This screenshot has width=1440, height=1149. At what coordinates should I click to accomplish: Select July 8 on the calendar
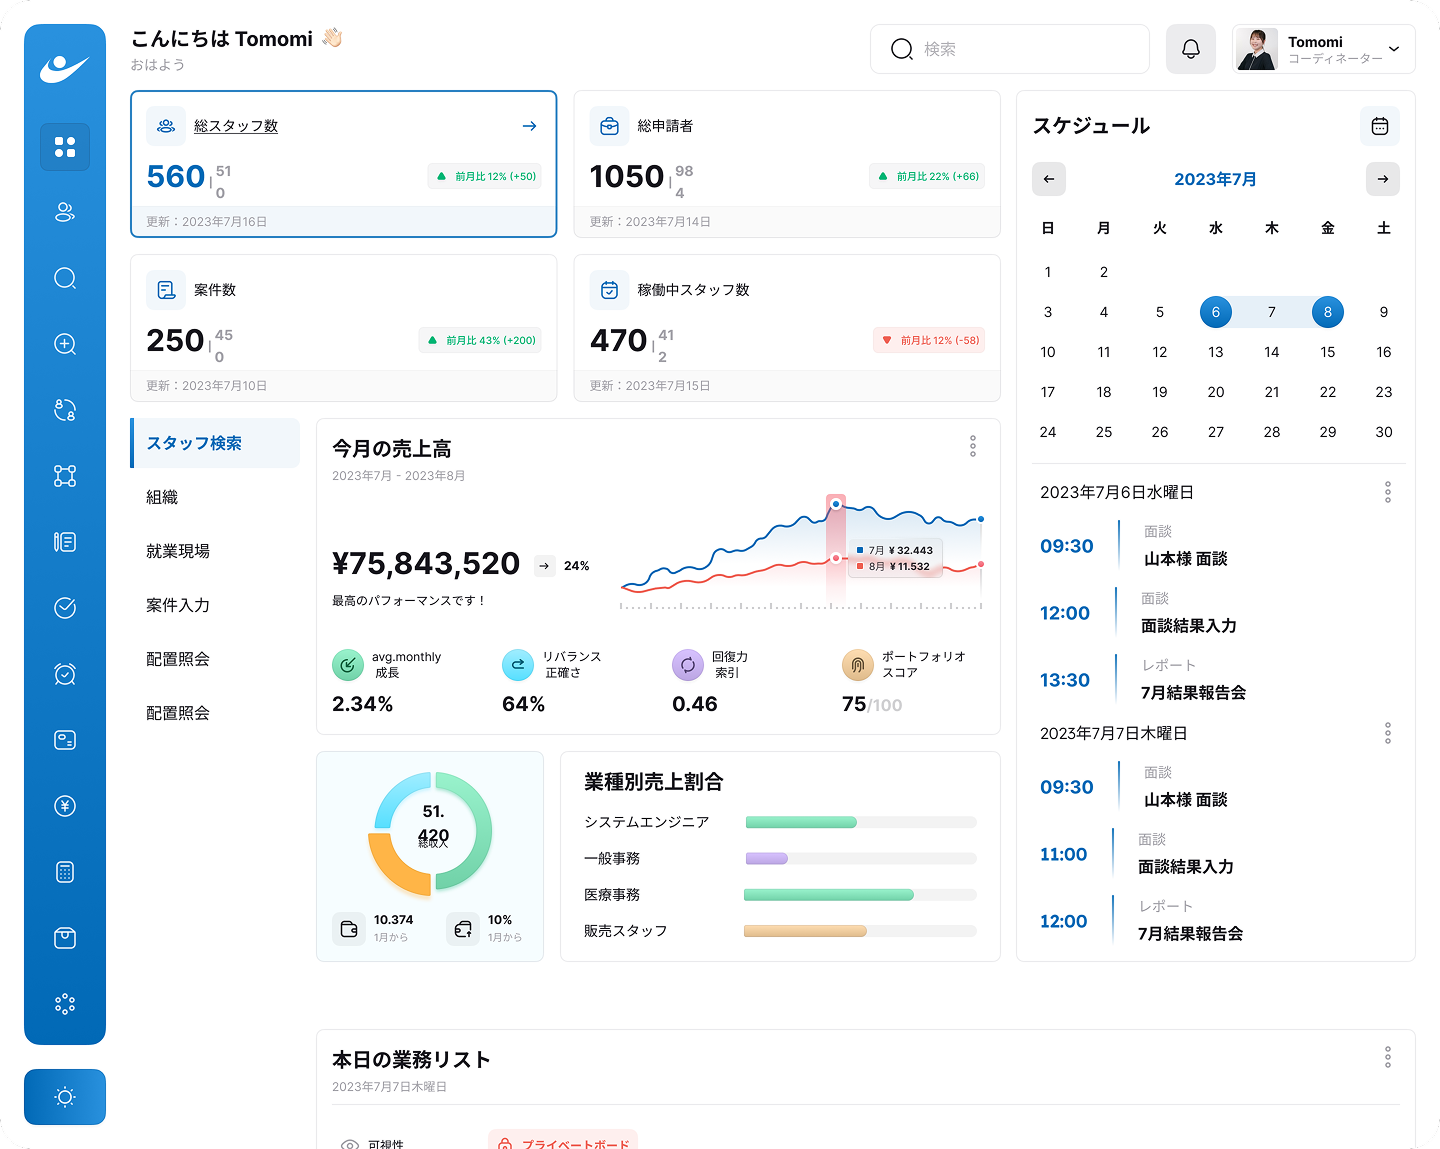(1327, 312)
